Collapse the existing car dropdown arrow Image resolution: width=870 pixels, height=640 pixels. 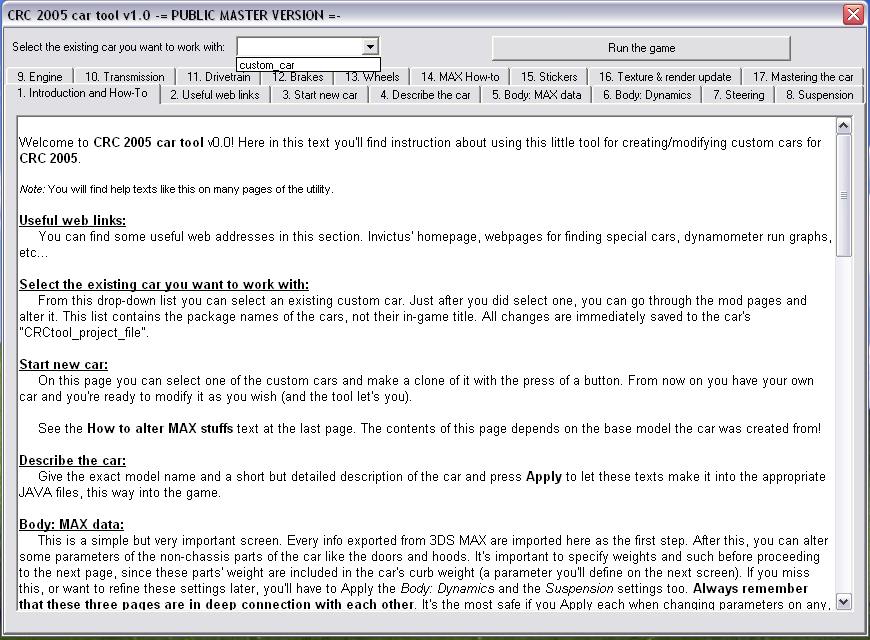[370, 47]
